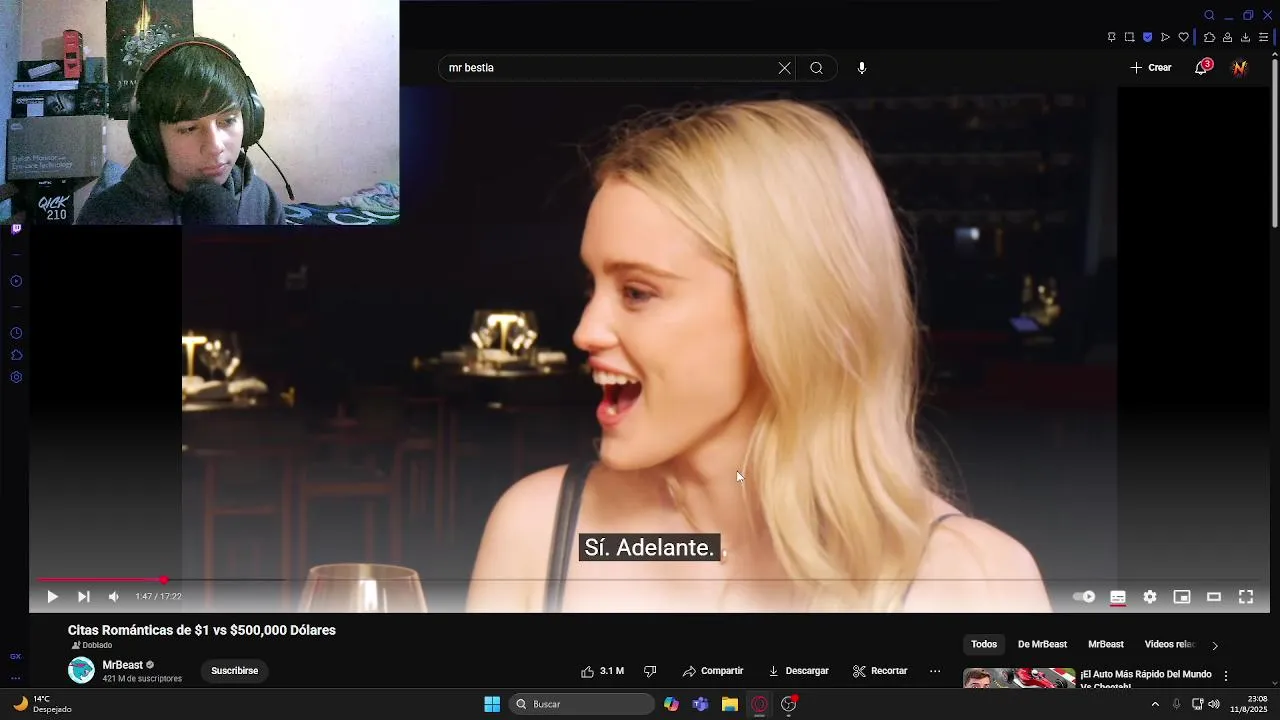Viewport: 1280px width, 720px height.
Task: Toggle subtitles with the captions button
Action: point(1118,597)
